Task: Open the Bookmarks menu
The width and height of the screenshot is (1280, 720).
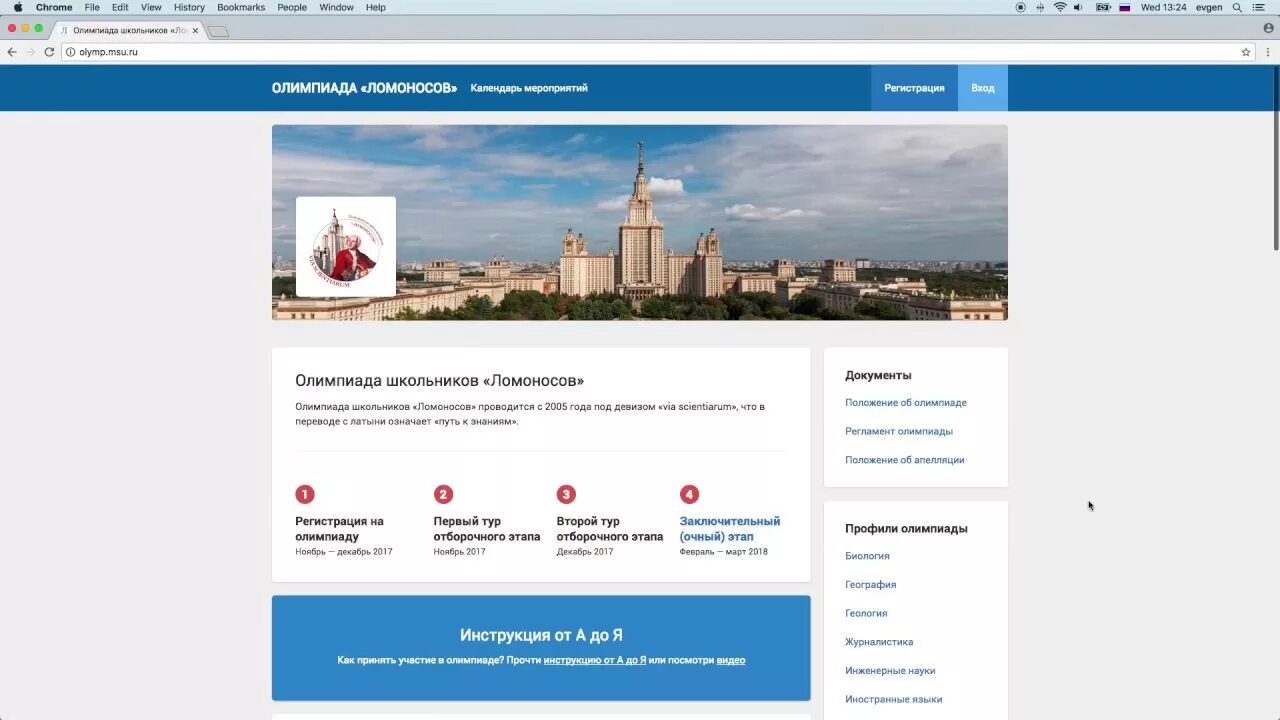Action: point(241,7)
